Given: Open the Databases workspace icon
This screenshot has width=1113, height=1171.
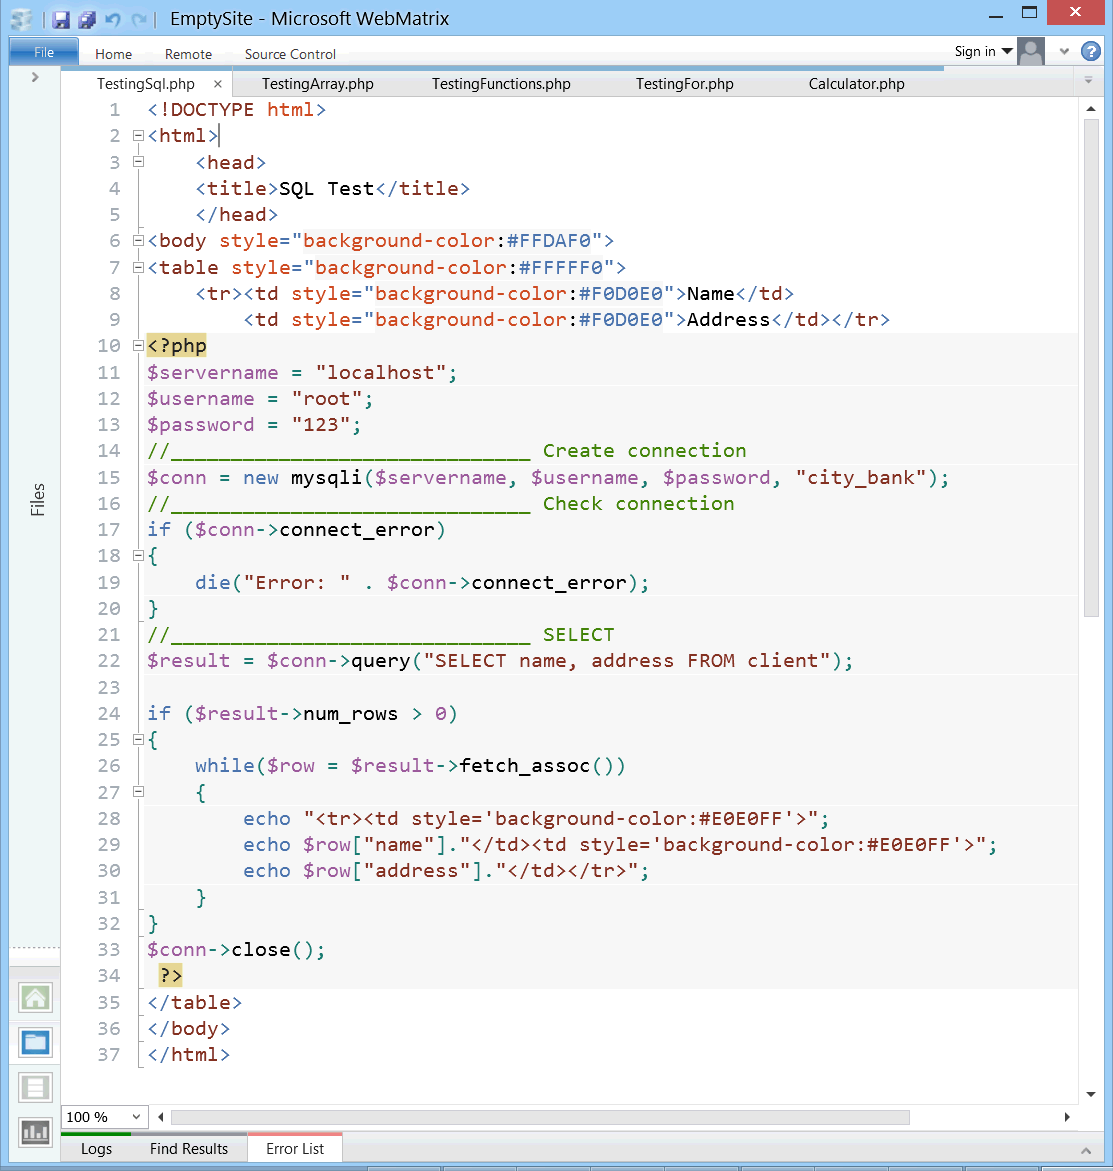Looking at the screenshot, I should (35, 1087).
